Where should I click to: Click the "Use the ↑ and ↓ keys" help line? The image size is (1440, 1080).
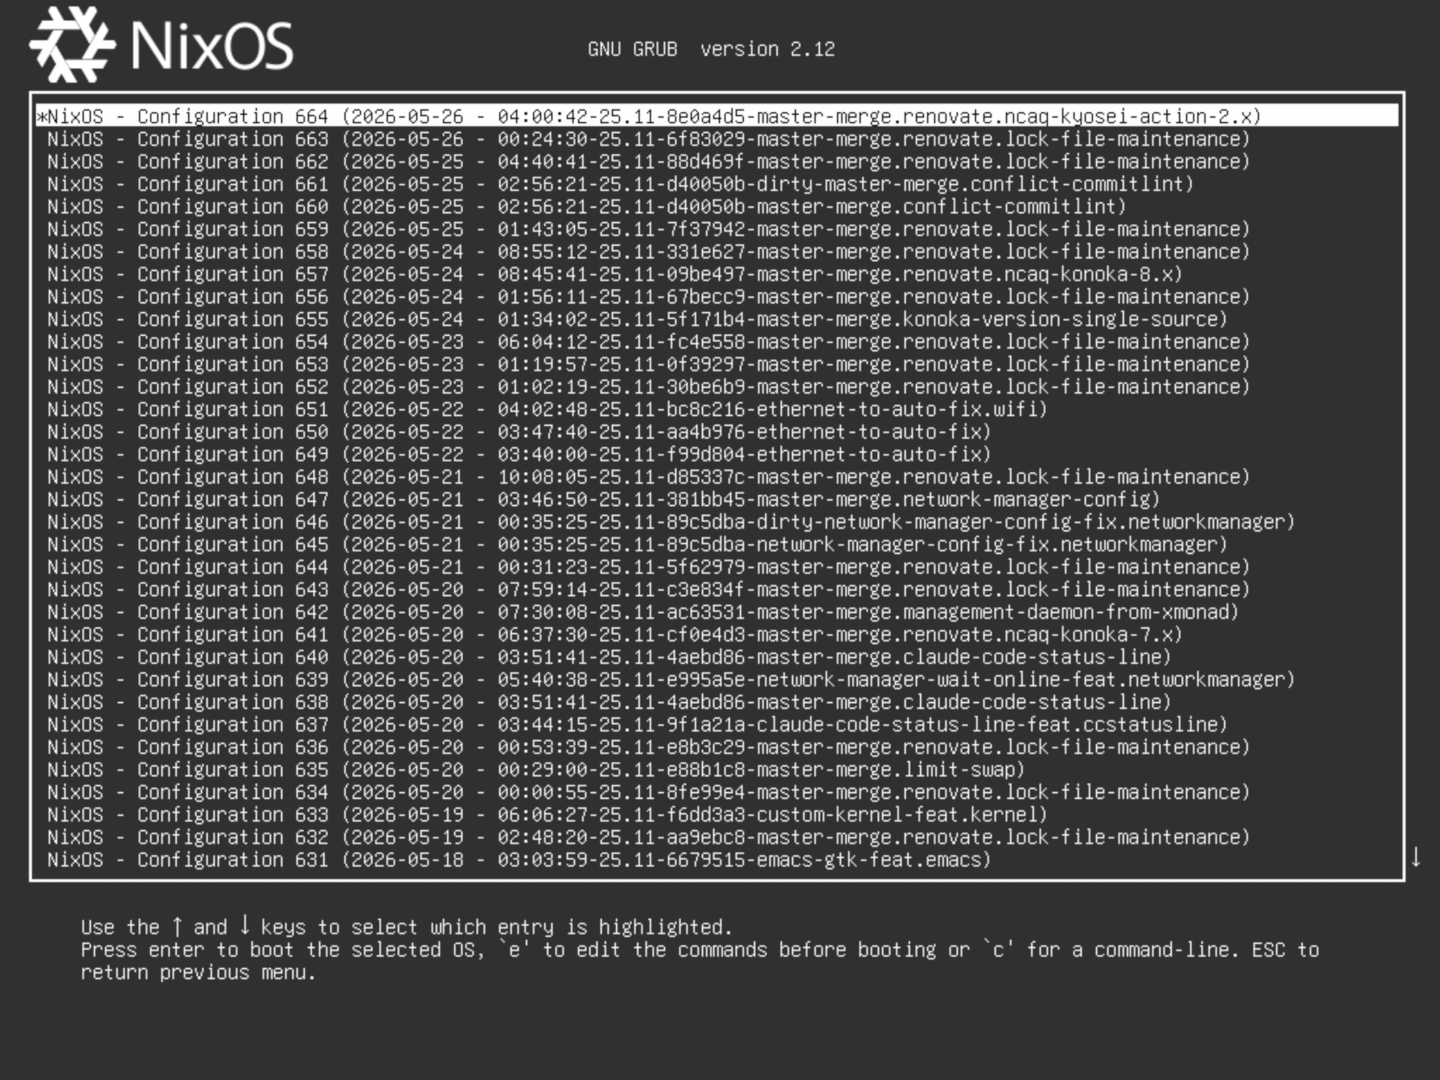(x=407, y=927)
